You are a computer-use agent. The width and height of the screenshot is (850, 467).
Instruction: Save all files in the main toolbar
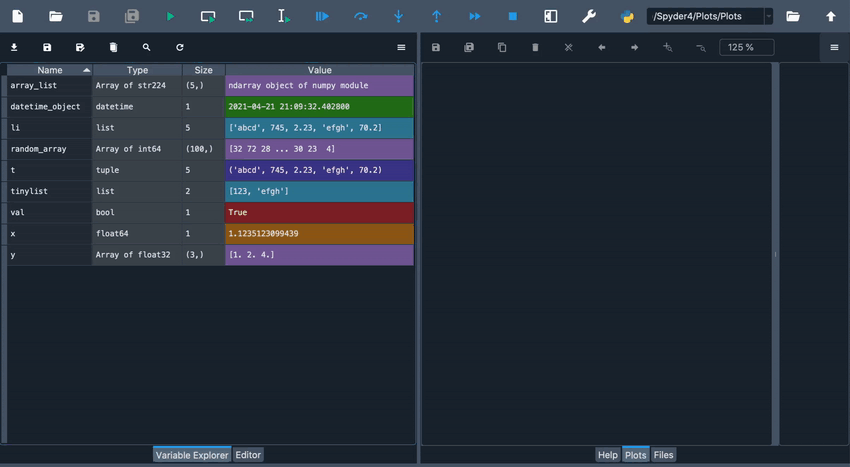point(132,16)
